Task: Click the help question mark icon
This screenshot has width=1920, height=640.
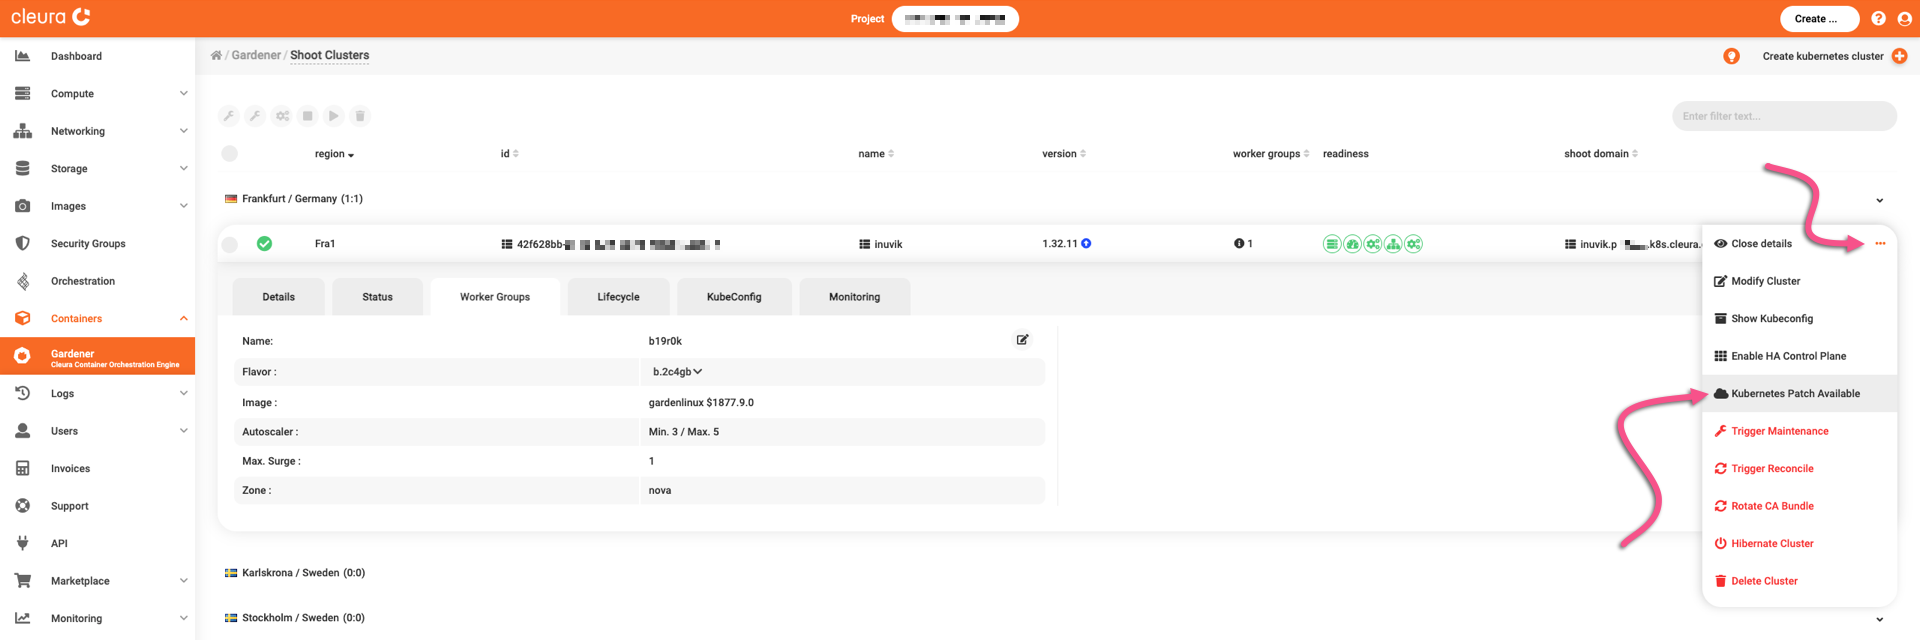Action: tap(1878, 19)
